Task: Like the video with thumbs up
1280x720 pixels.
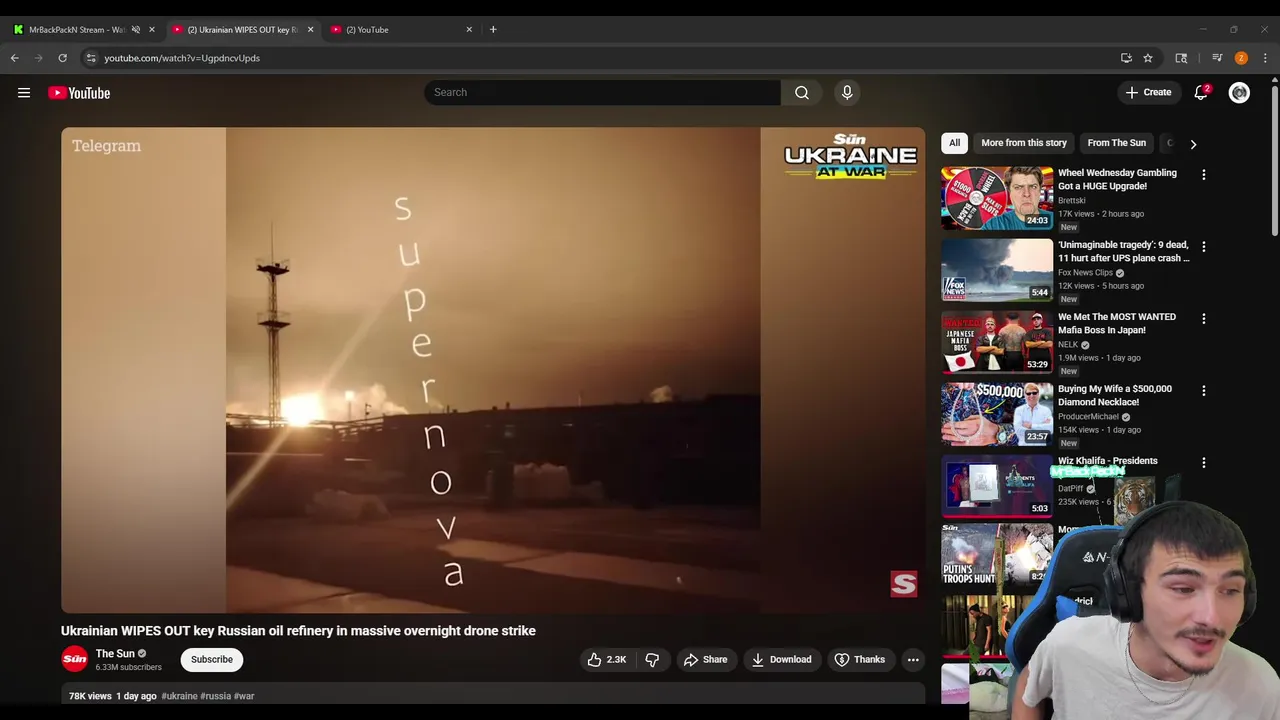Action: click(607, 659)
